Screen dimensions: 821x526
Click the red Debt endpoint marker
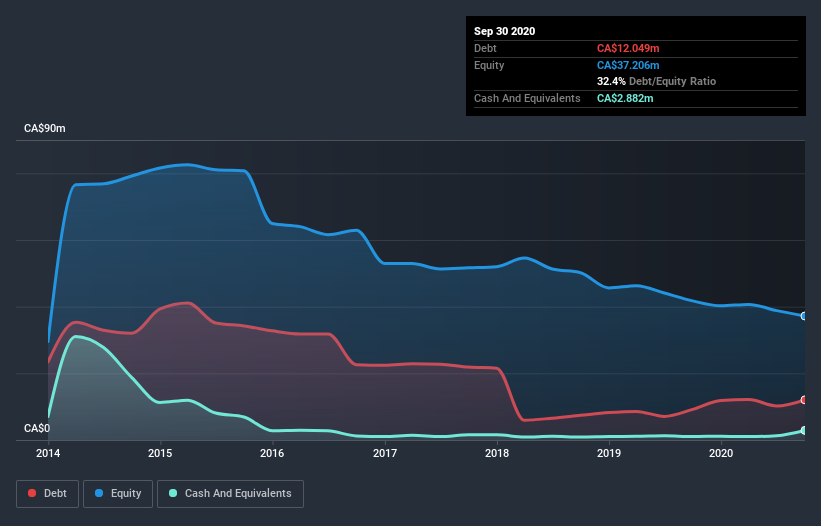[804, 400]
